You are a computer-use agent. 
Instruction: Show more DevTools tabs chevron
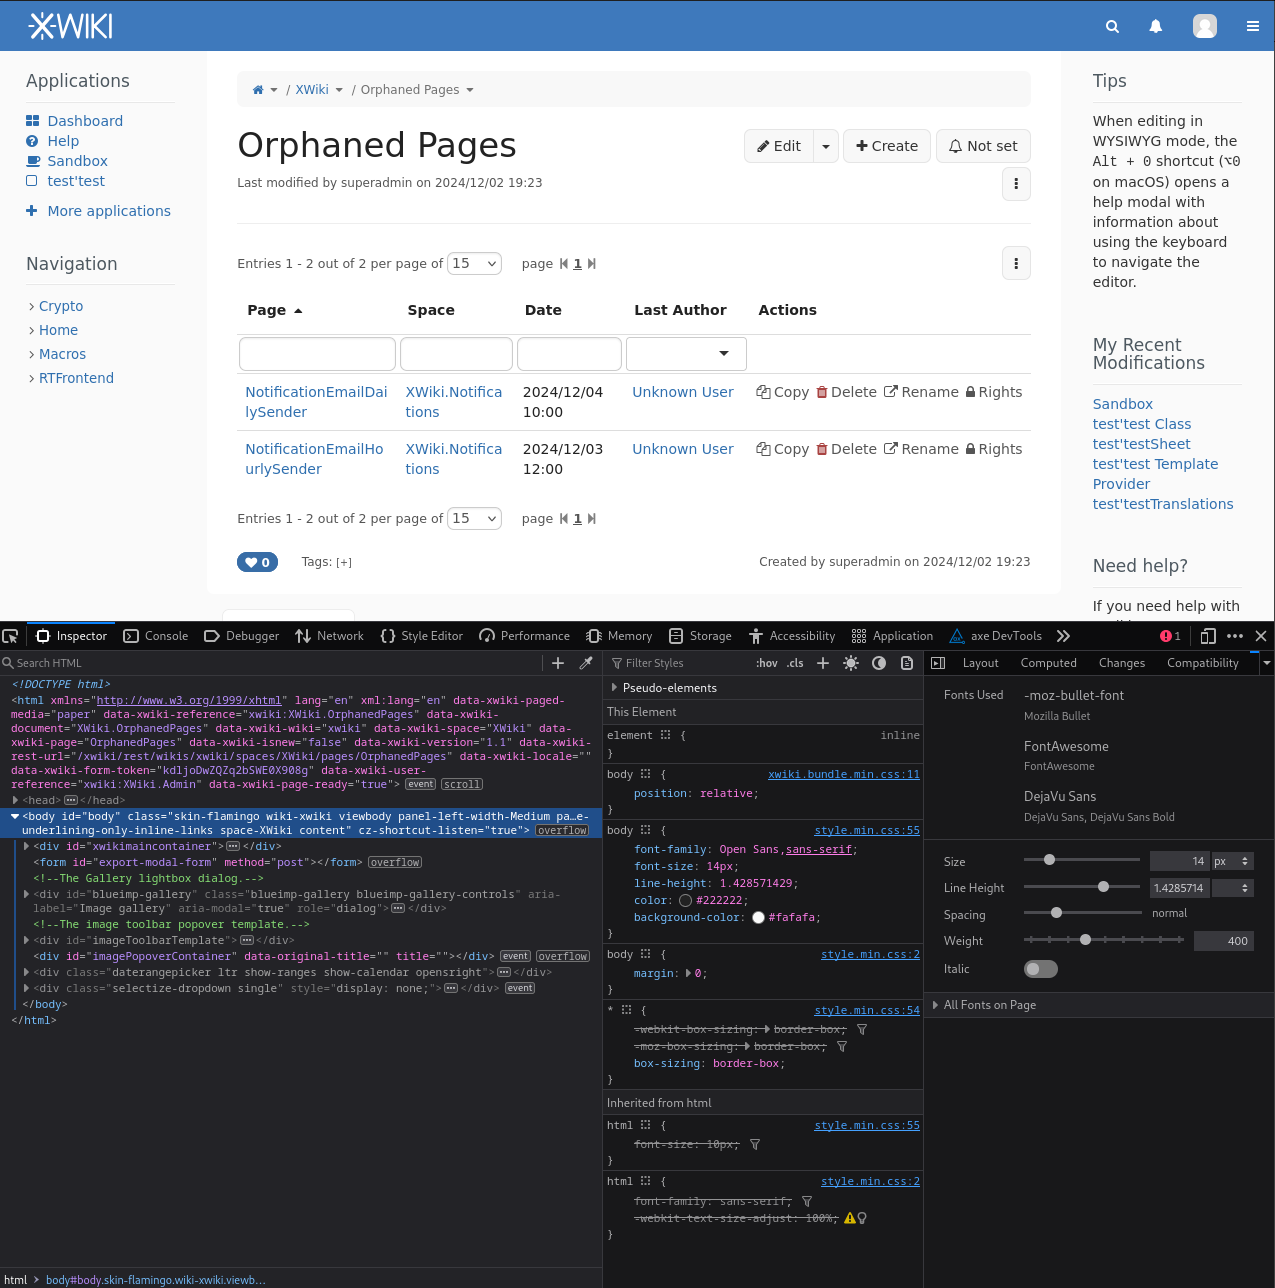(x=1063, y=636)
